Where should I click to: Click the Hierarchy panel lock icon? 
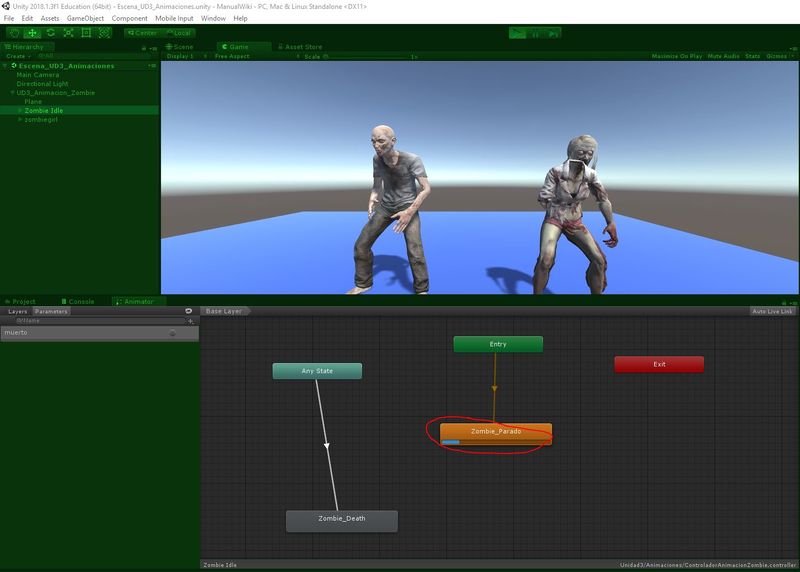click(x=144, y=48)
